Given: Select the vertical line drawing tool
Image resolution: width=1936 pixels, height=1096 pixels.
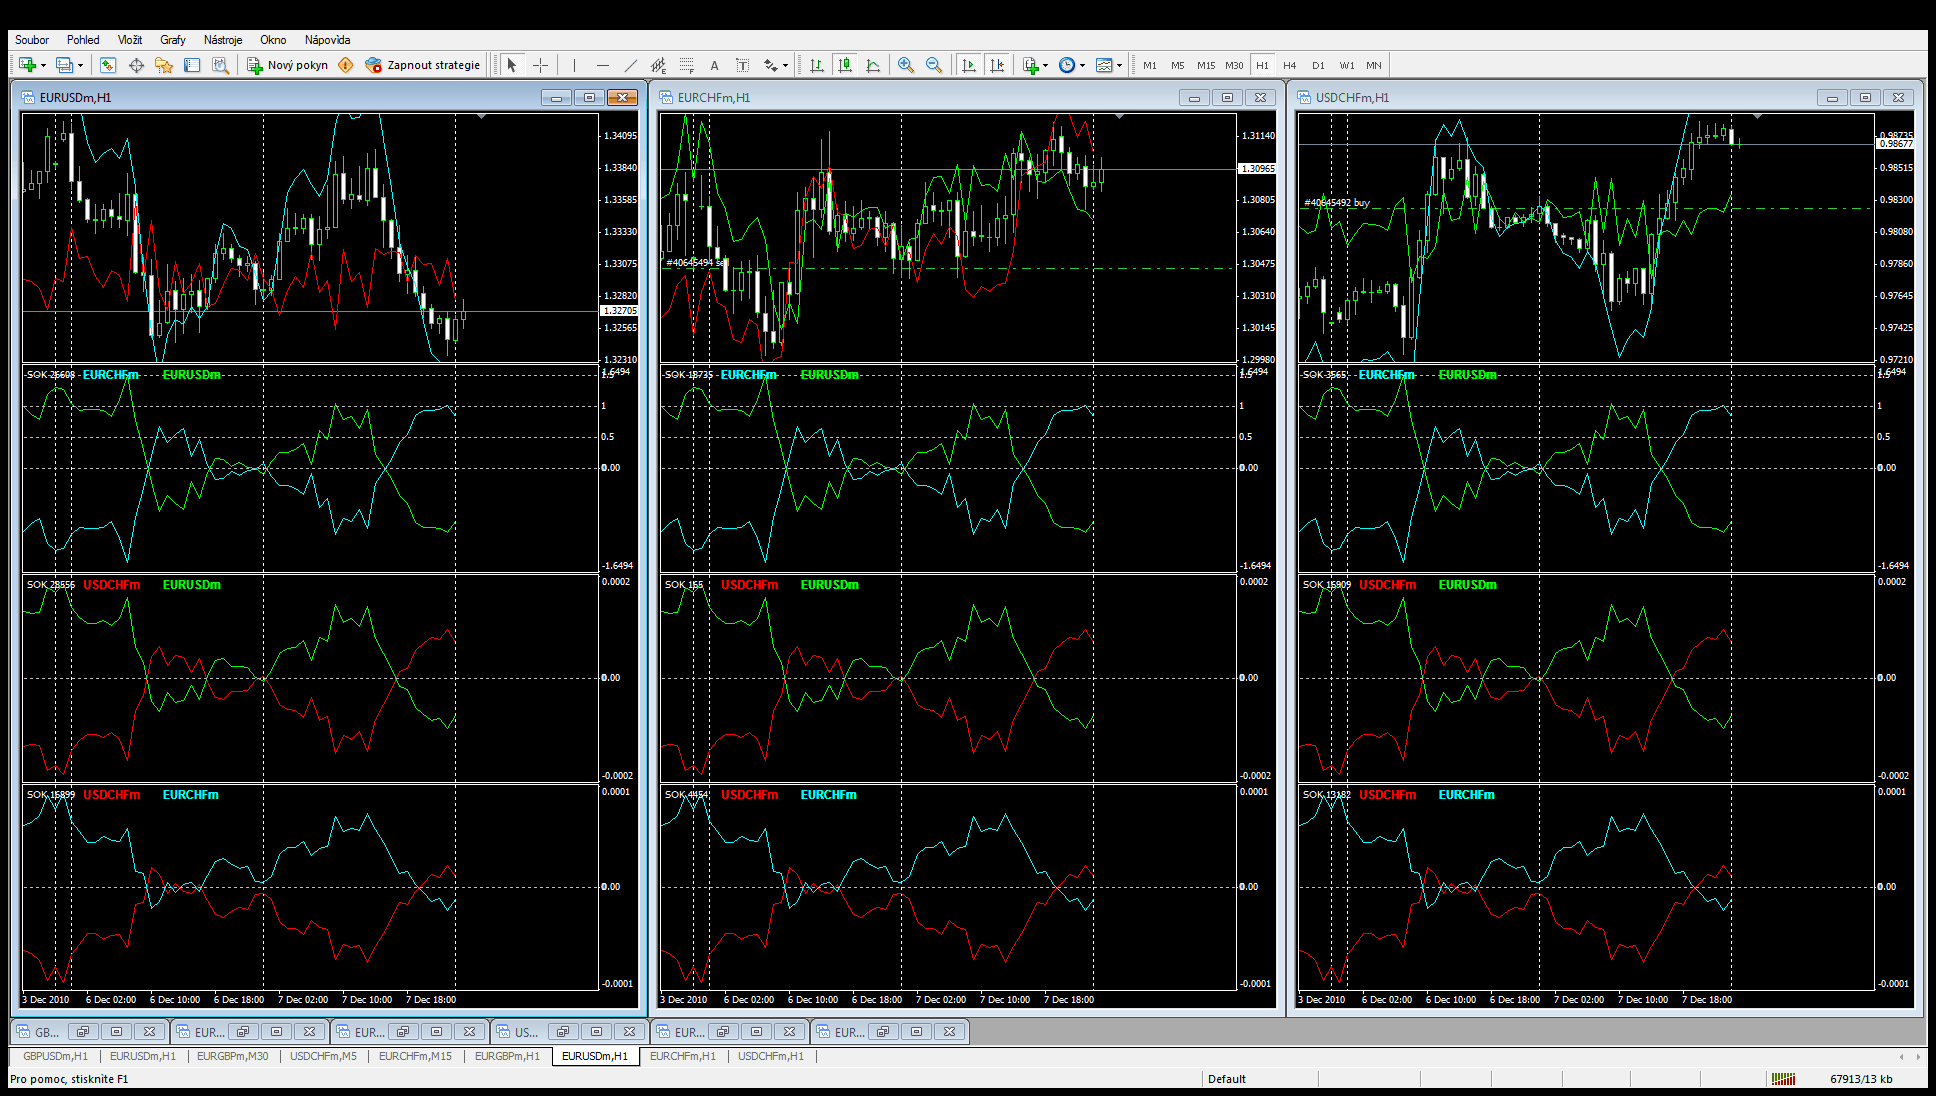Looking at the screenshot, I should 574,65.
